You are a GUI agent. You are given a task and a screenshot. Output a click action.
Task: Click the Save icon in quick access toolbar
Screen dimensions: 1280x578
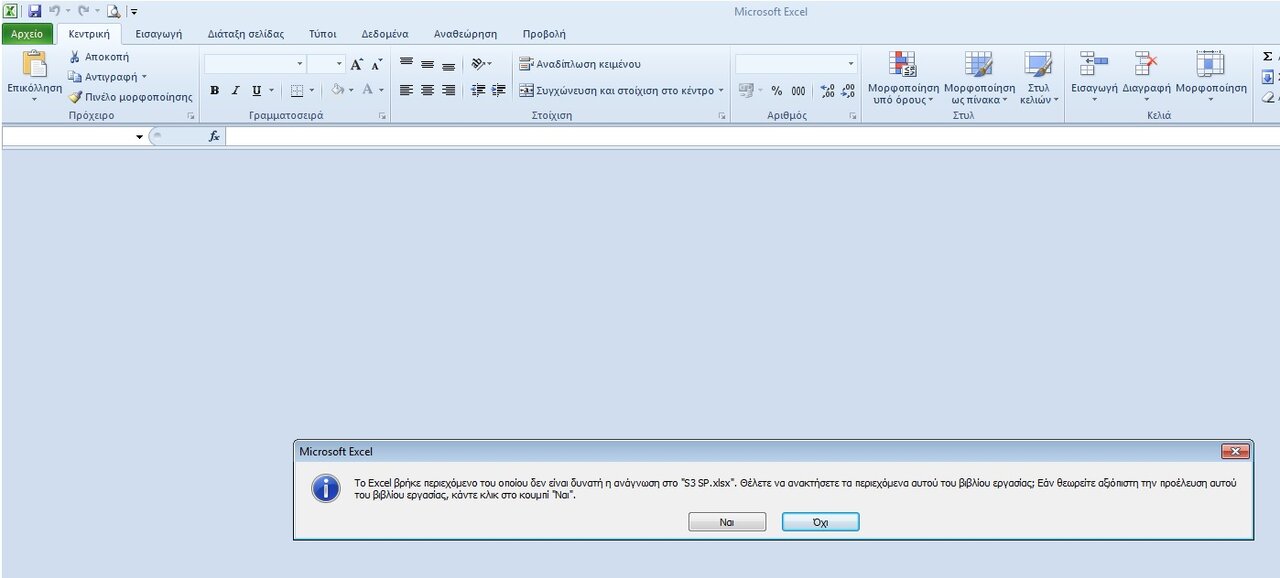coord(34,12)
